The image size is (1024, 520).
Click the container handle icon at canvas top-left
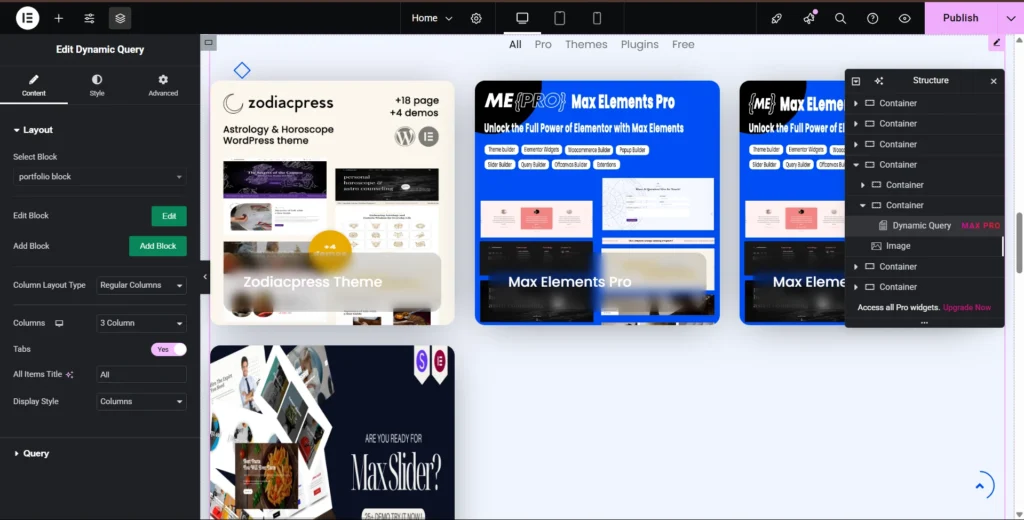tap(208, 43)
